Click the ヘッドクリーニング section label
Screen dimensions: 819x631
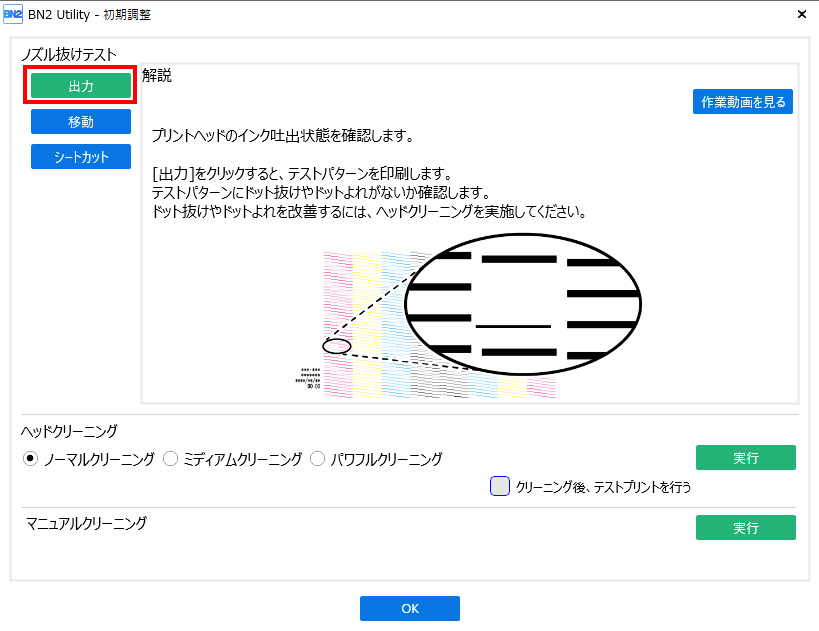point(69,431)
